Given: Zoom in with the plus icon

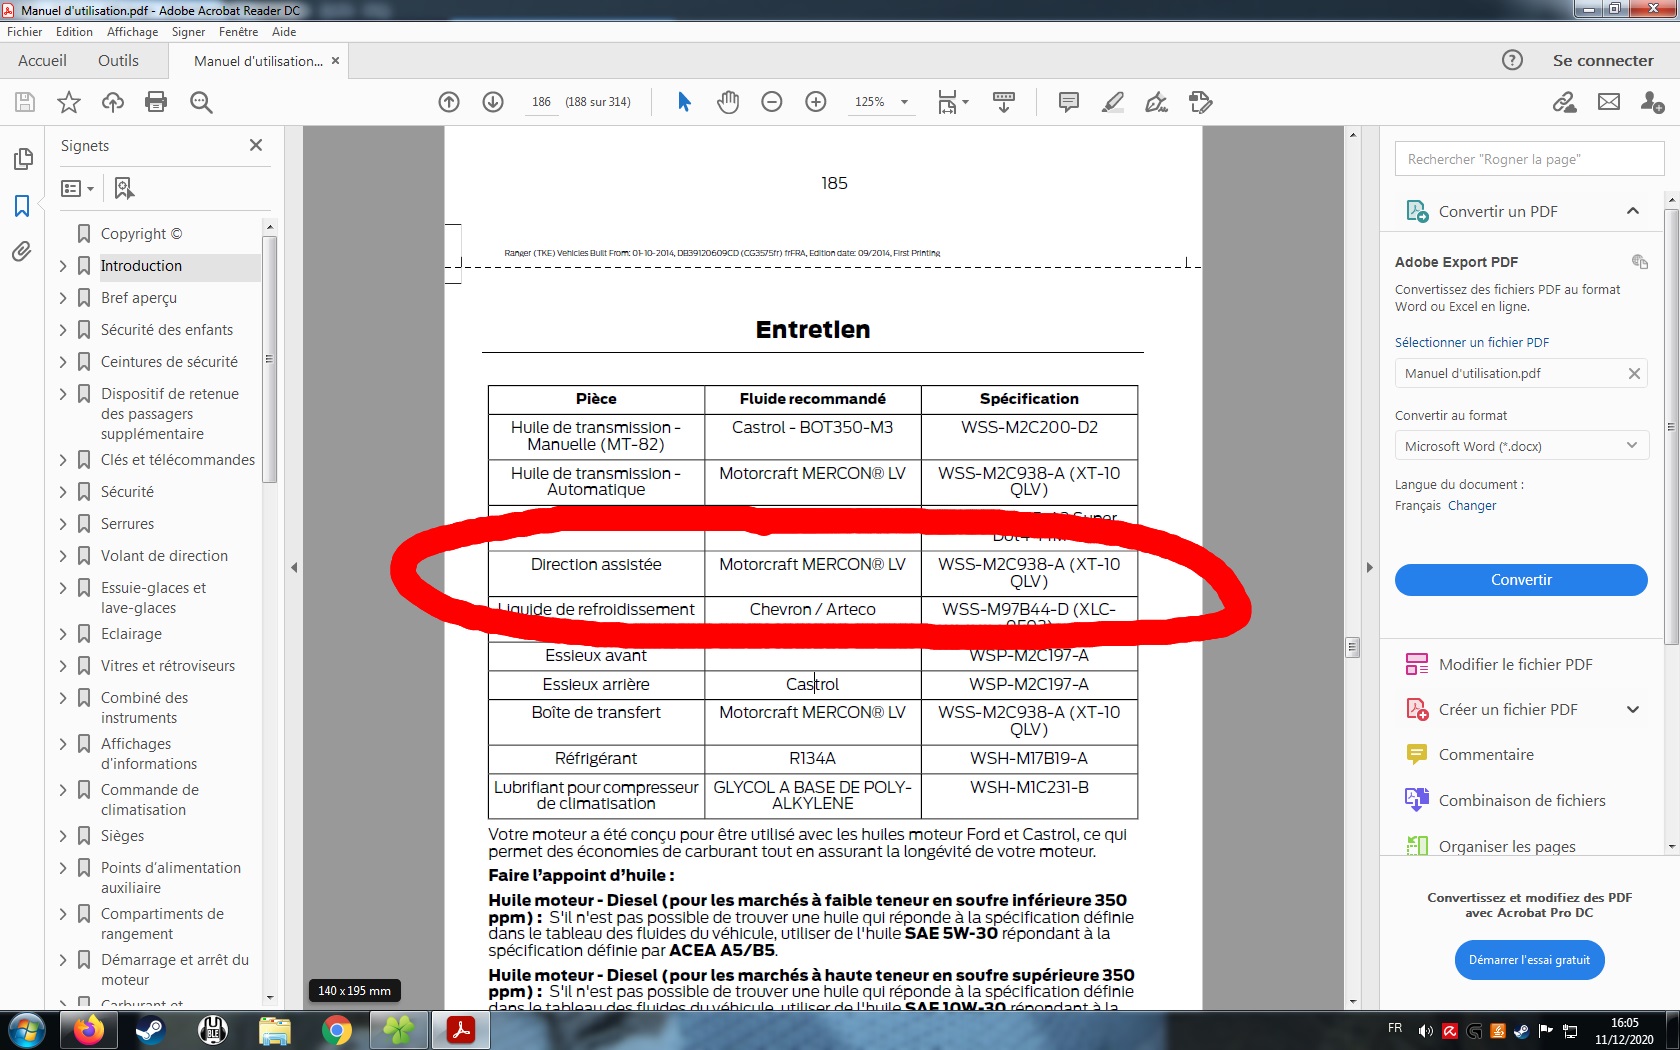Looking at the screenshot, I should click(x=816, y=102).
